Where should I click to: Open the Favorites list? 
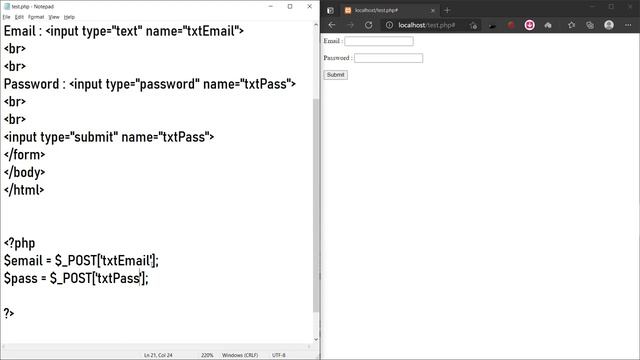click(571, 25)
